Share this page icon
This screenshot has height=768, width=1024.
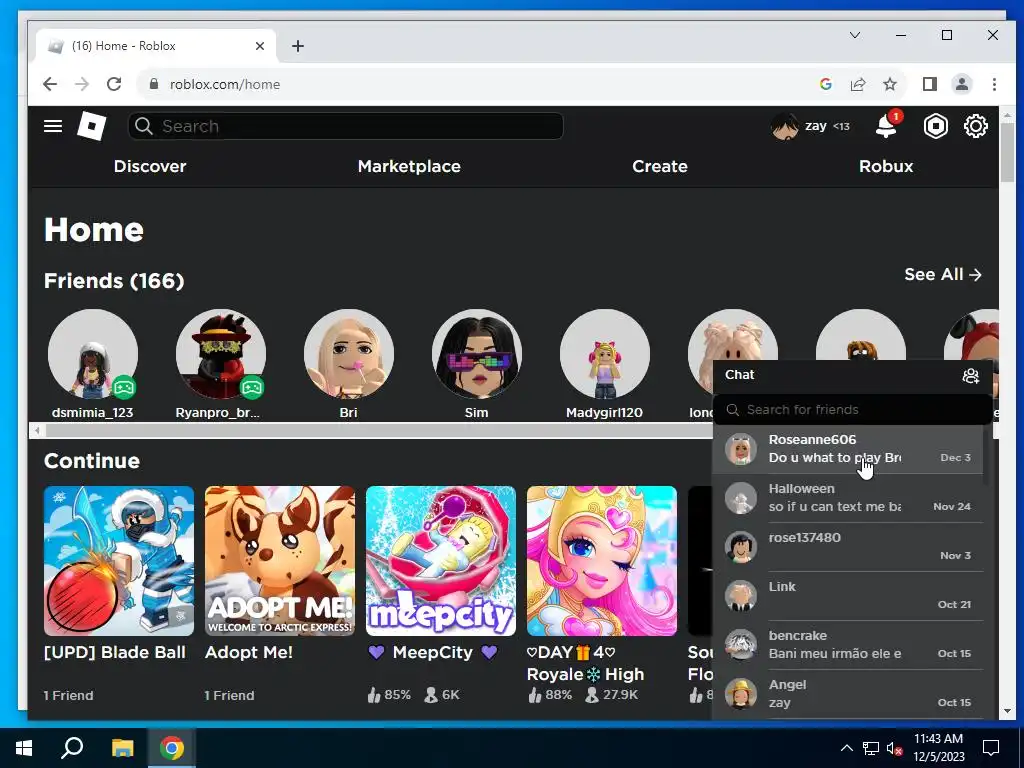coord(857,84)
